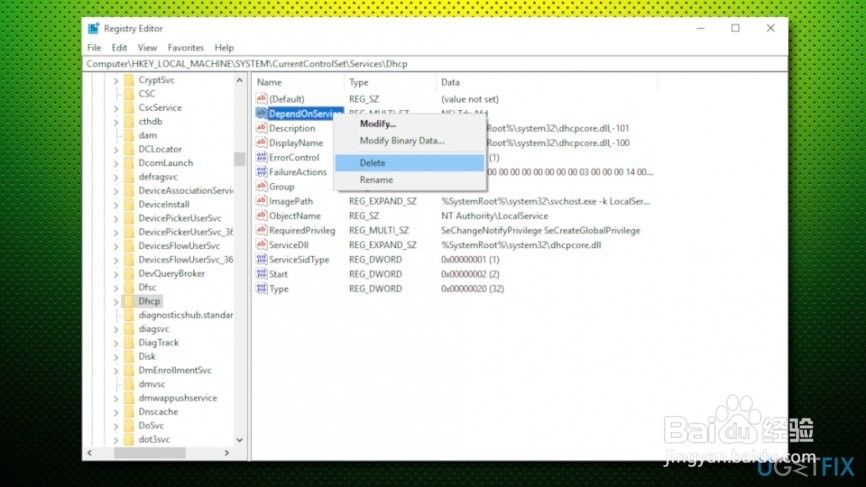Click the NT Authority\LocalService data cell

click(x=494, y=216)
